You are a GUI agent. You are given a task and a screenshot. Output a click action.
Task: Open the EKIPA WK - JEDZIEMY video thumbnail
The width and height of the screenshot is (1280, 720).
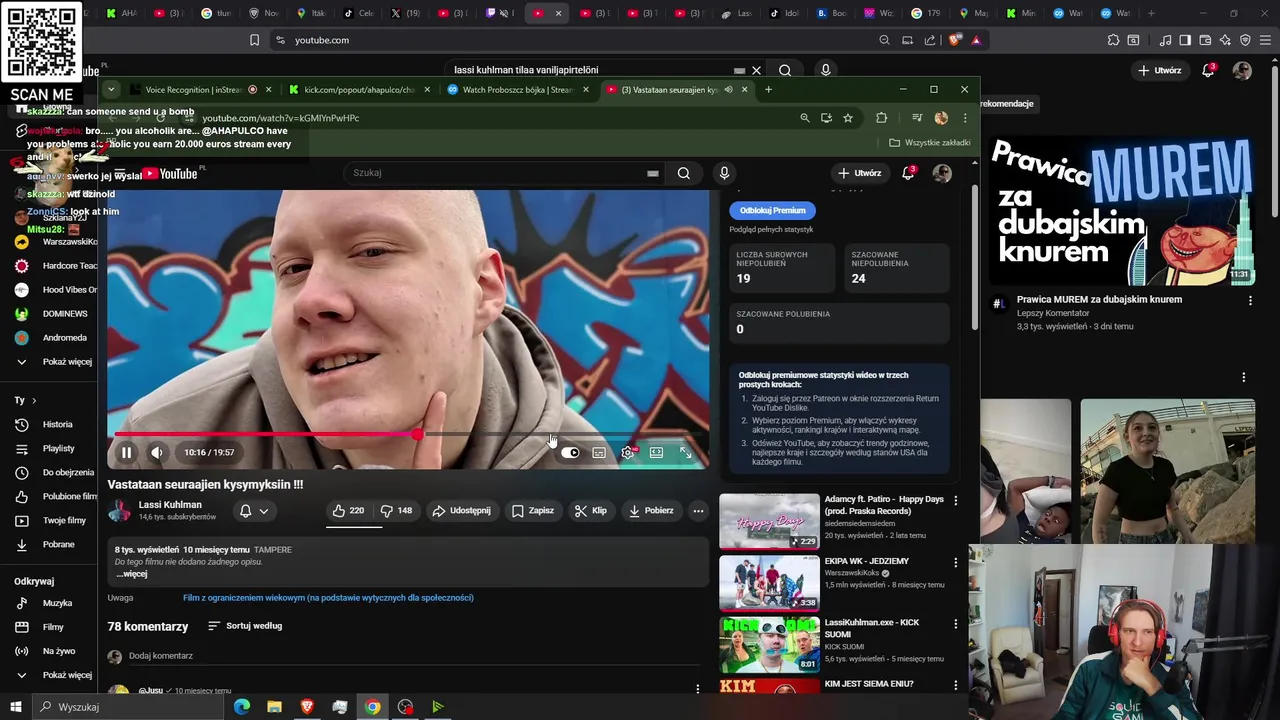[x=769, y=582]
